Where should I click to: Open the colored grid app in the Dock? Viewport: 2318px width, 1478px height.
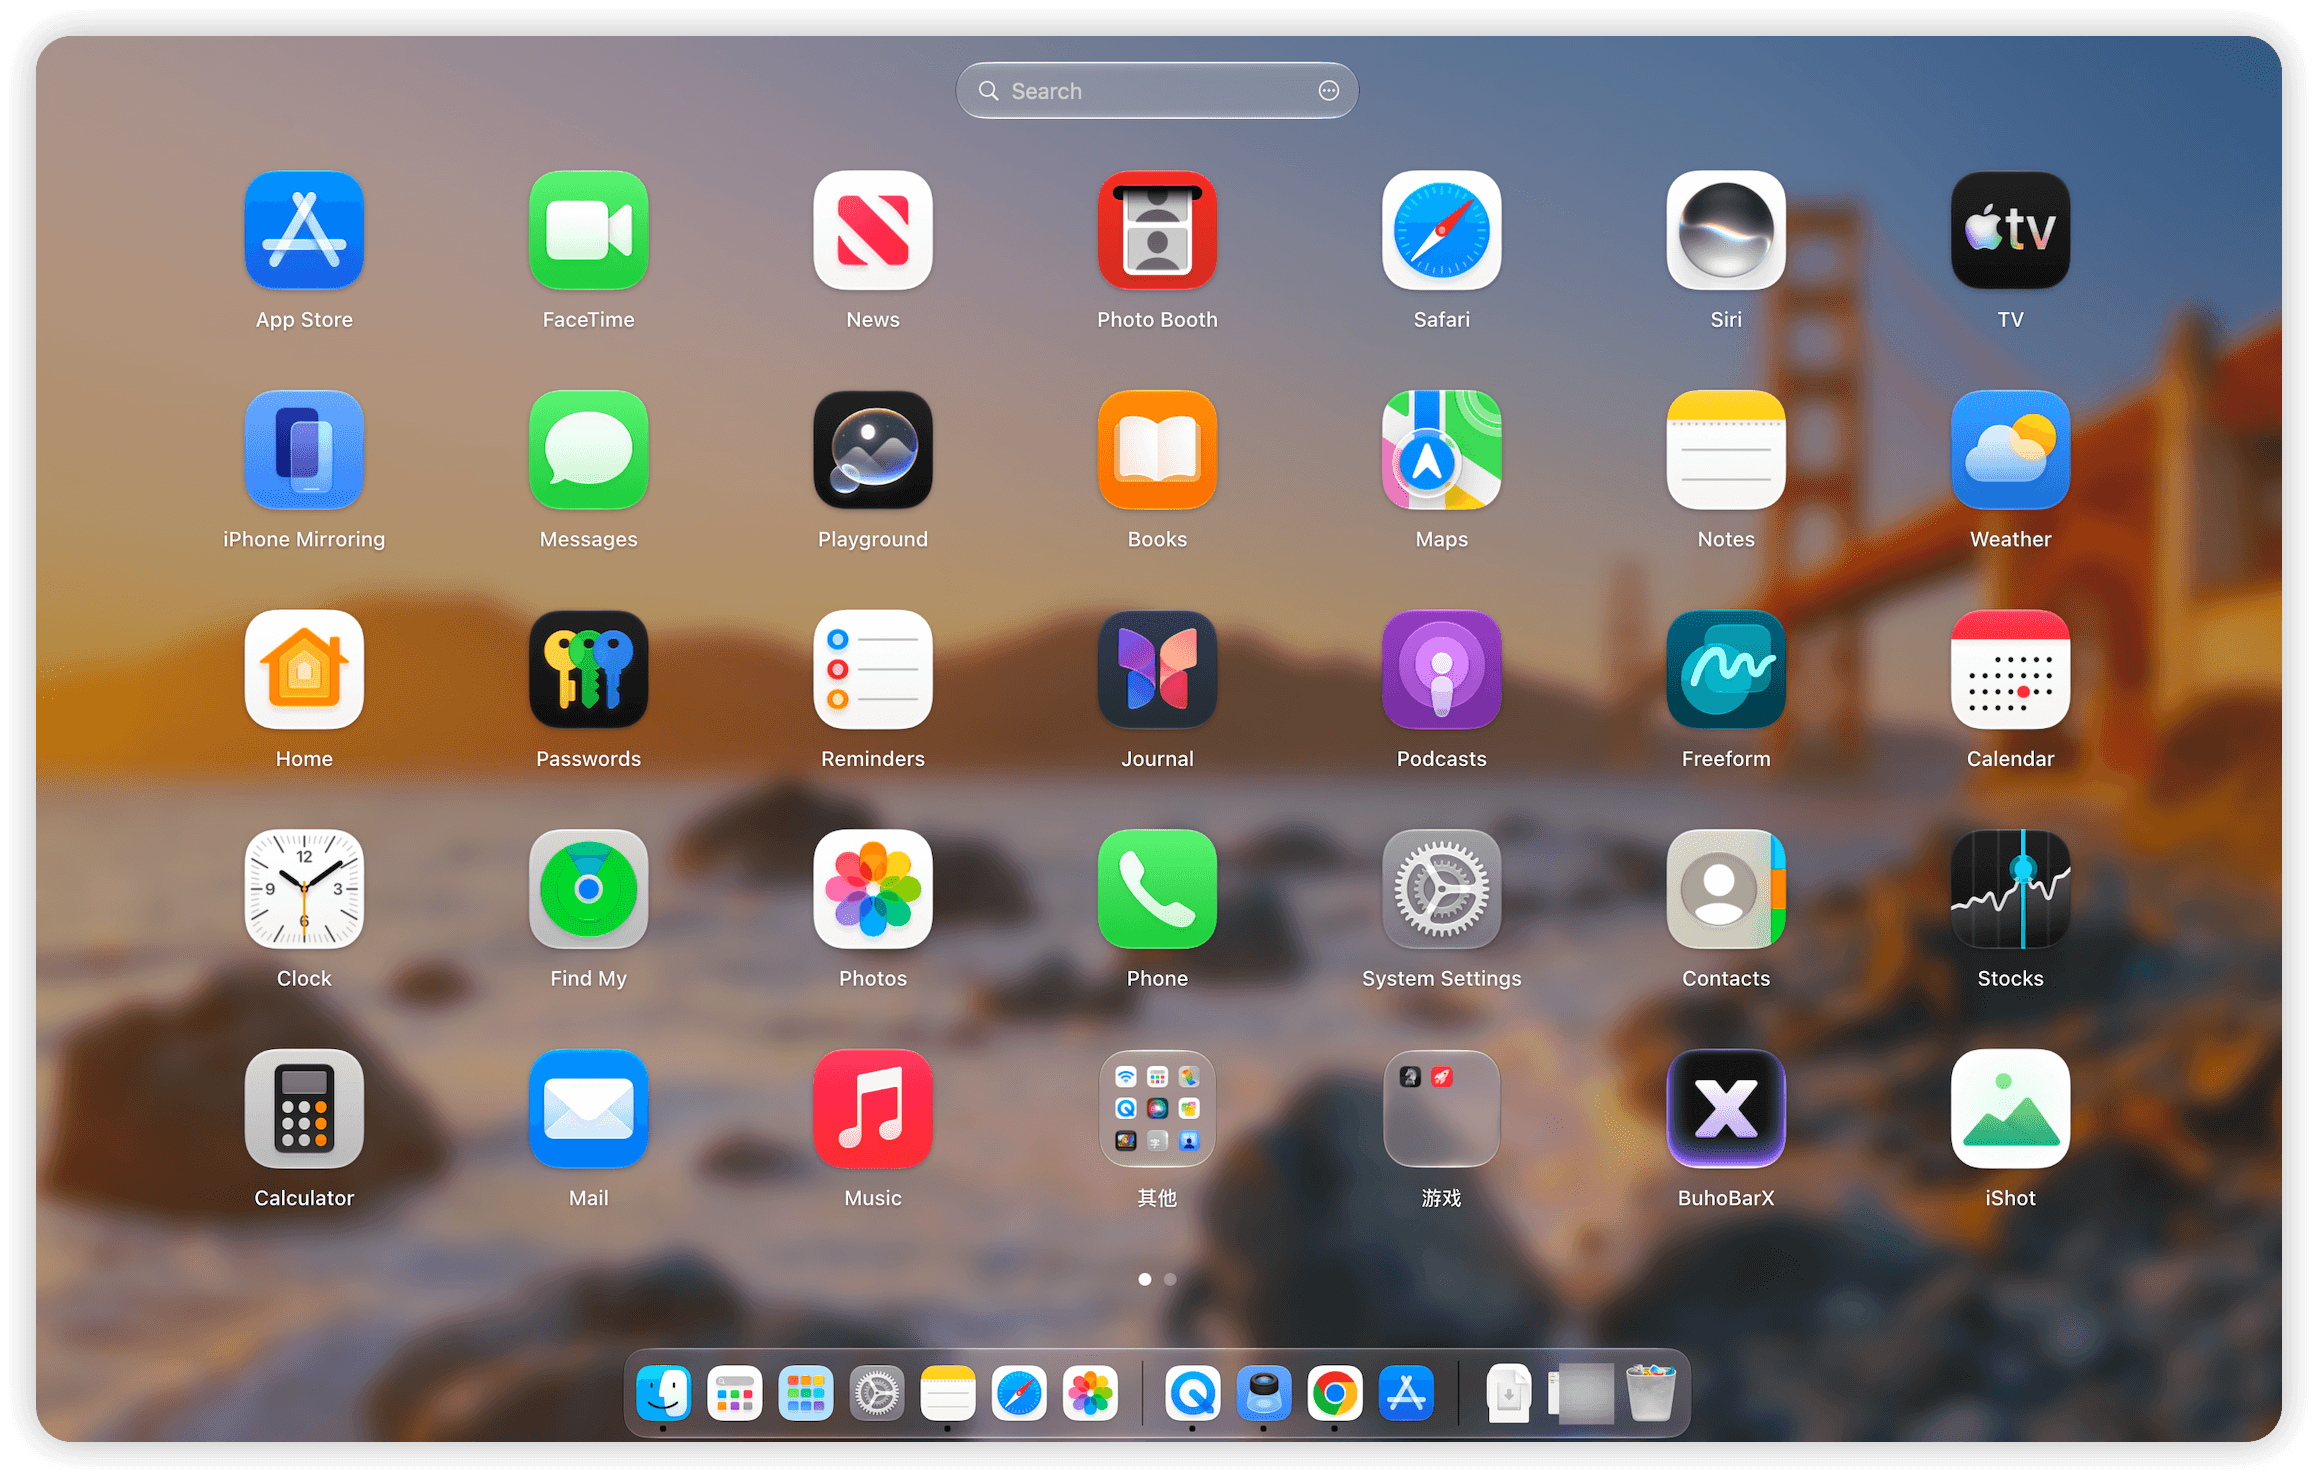tap(806, 1393)
